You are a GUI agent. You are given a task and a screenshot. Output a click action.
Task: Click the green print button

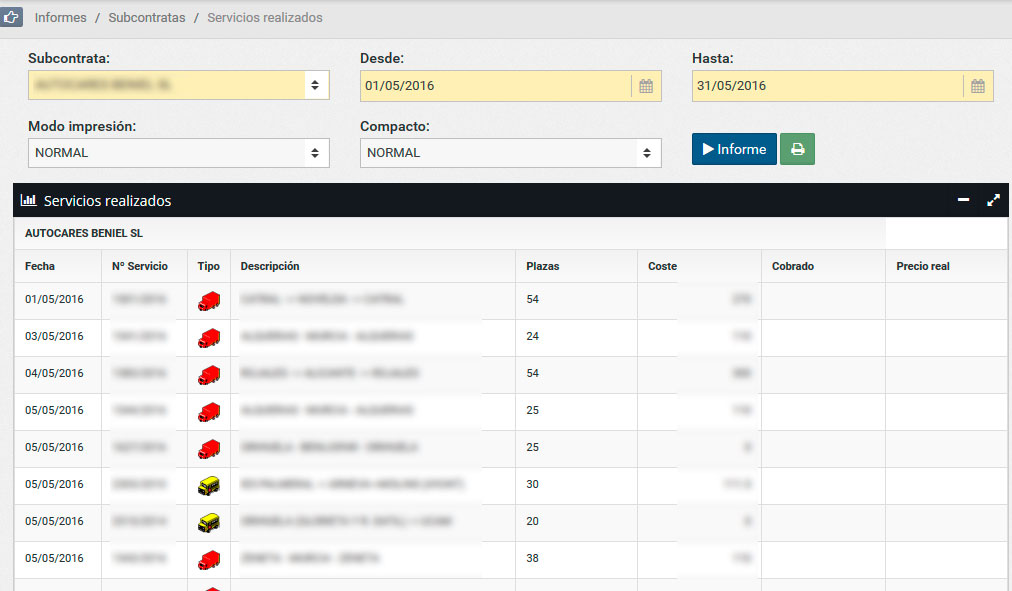click(797, 149)
